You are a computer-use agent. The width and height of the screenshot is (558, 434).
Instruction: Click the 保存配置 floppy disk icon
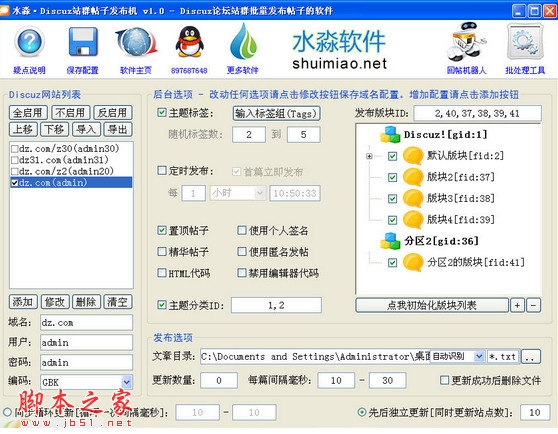tap(83, 42)
